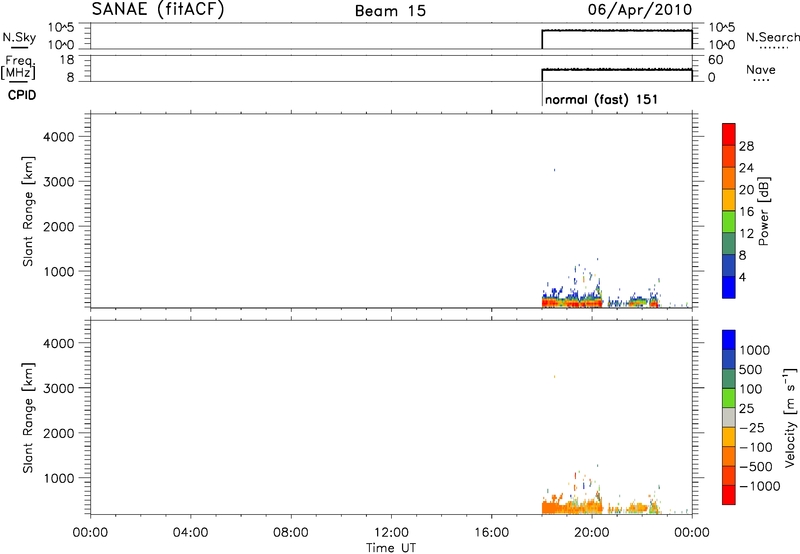Click the '4000' tick of the power panel

59,137
